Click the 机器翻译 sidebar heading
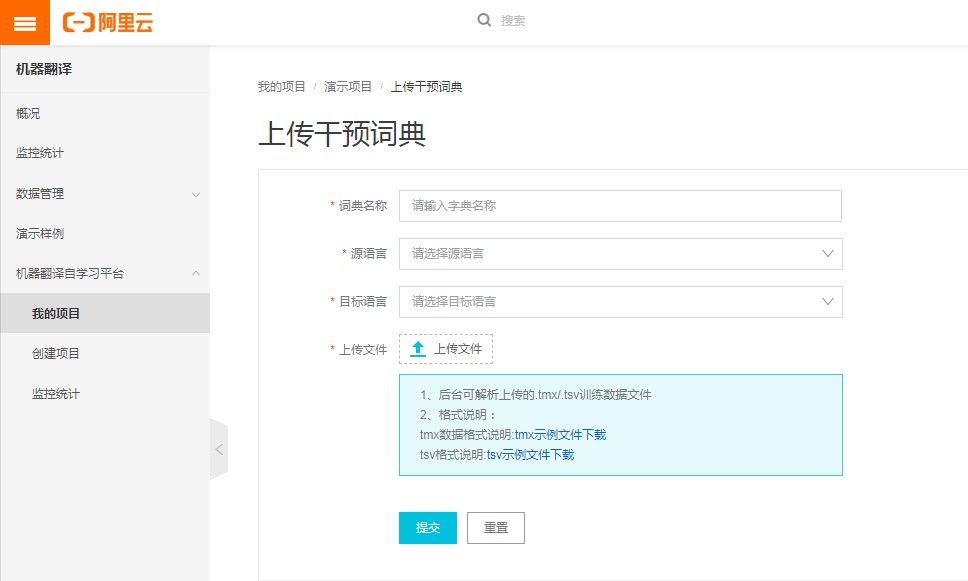Screen dimensions: 968x581 point(44,69)
